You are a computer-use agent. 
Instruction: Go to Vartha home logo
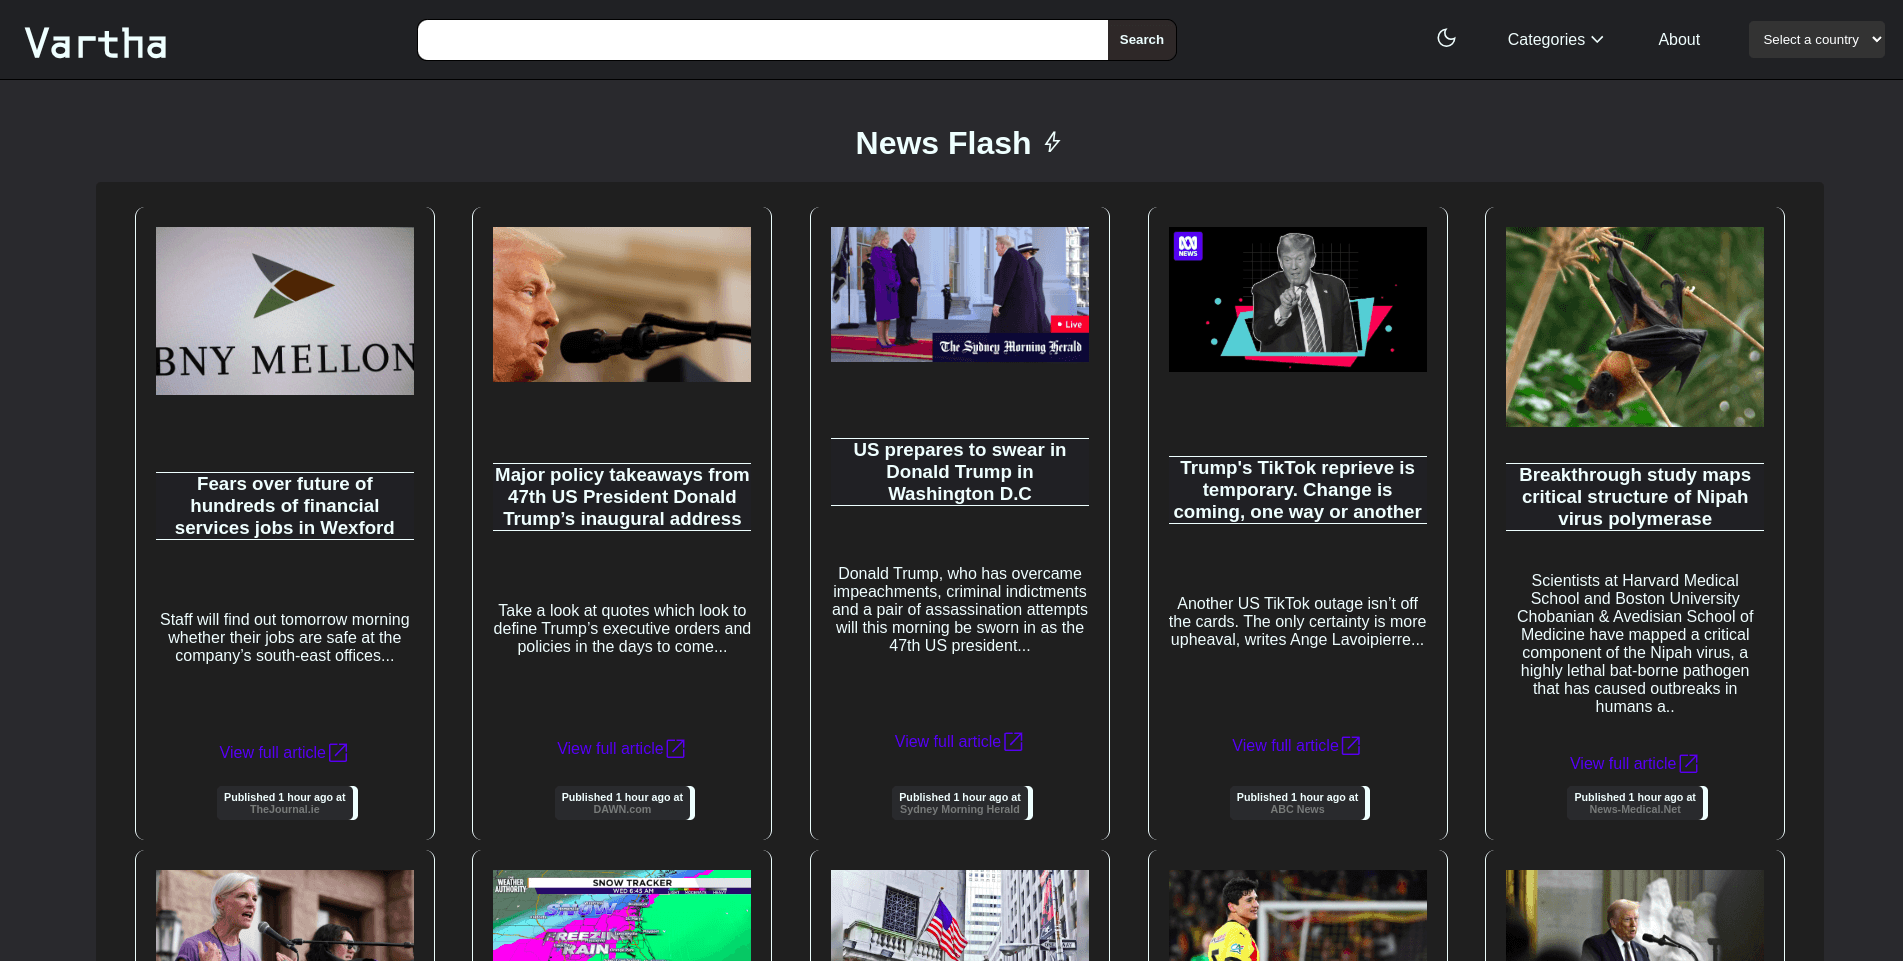[x=96, y=43]
